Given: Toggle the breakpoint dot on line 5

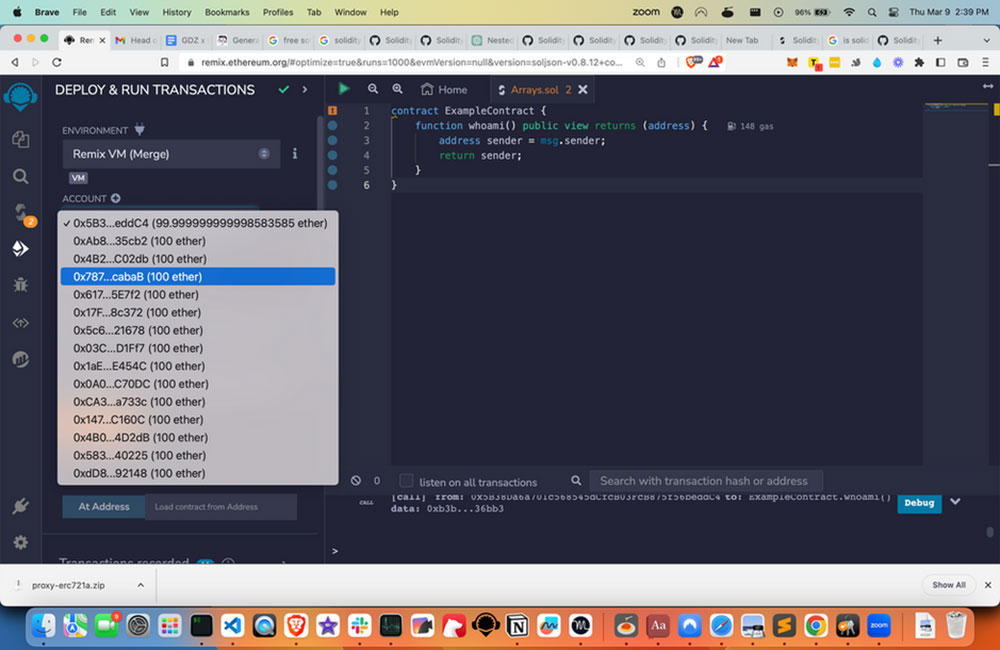Looking at the screenshot, I should coord(332,170).
